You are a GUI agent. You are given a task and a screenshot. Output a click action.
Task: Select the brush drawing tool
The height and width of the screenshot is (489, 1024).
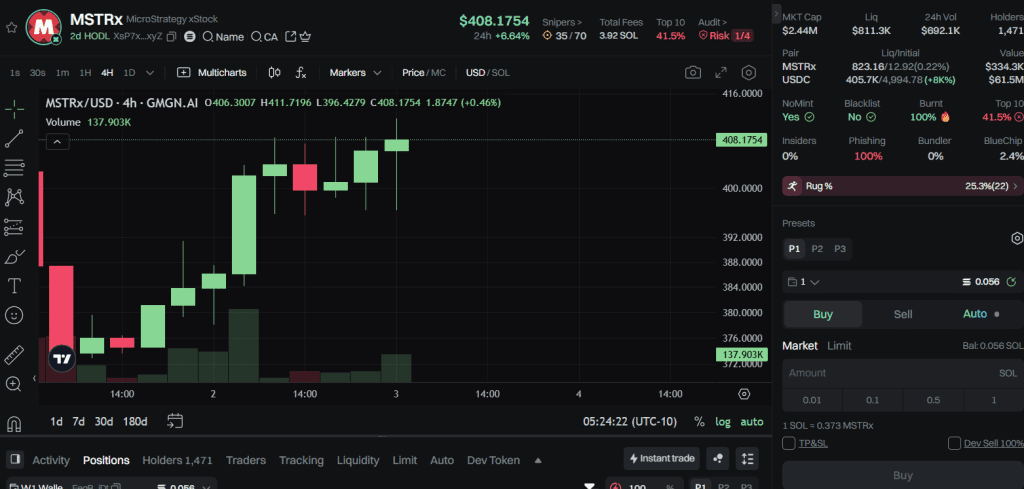(x=14, y=257)
